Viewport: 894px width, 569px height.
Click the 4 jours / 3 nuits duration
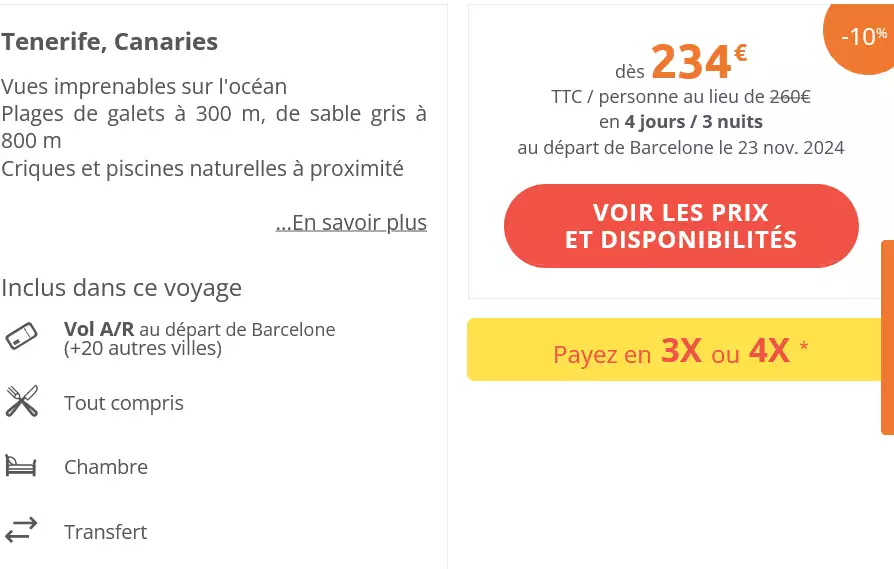coord(693,122)
